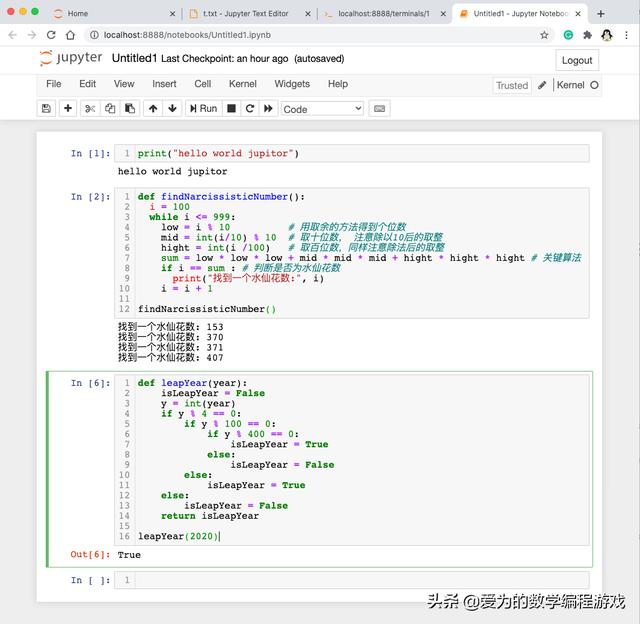Open the File menu
Screen dimensions: 640x624
53,84
